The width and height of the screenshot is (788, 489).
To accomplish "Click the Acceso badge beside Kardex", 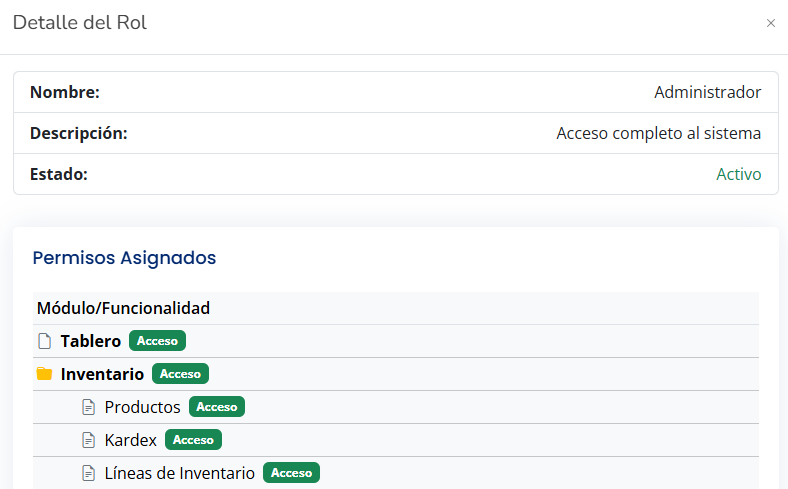I will tap(193, 440).
